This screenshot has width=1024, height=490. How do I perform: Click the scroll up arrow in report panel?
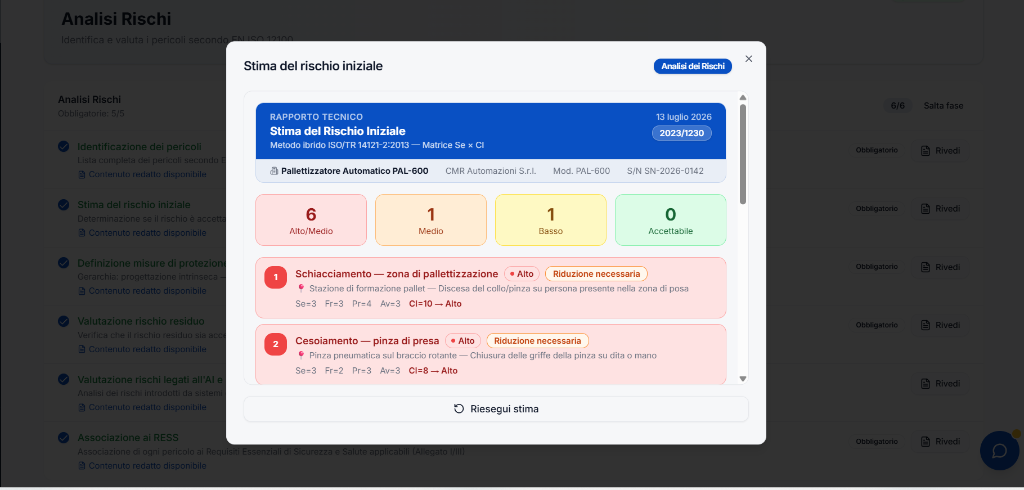[x=743, y=97]
